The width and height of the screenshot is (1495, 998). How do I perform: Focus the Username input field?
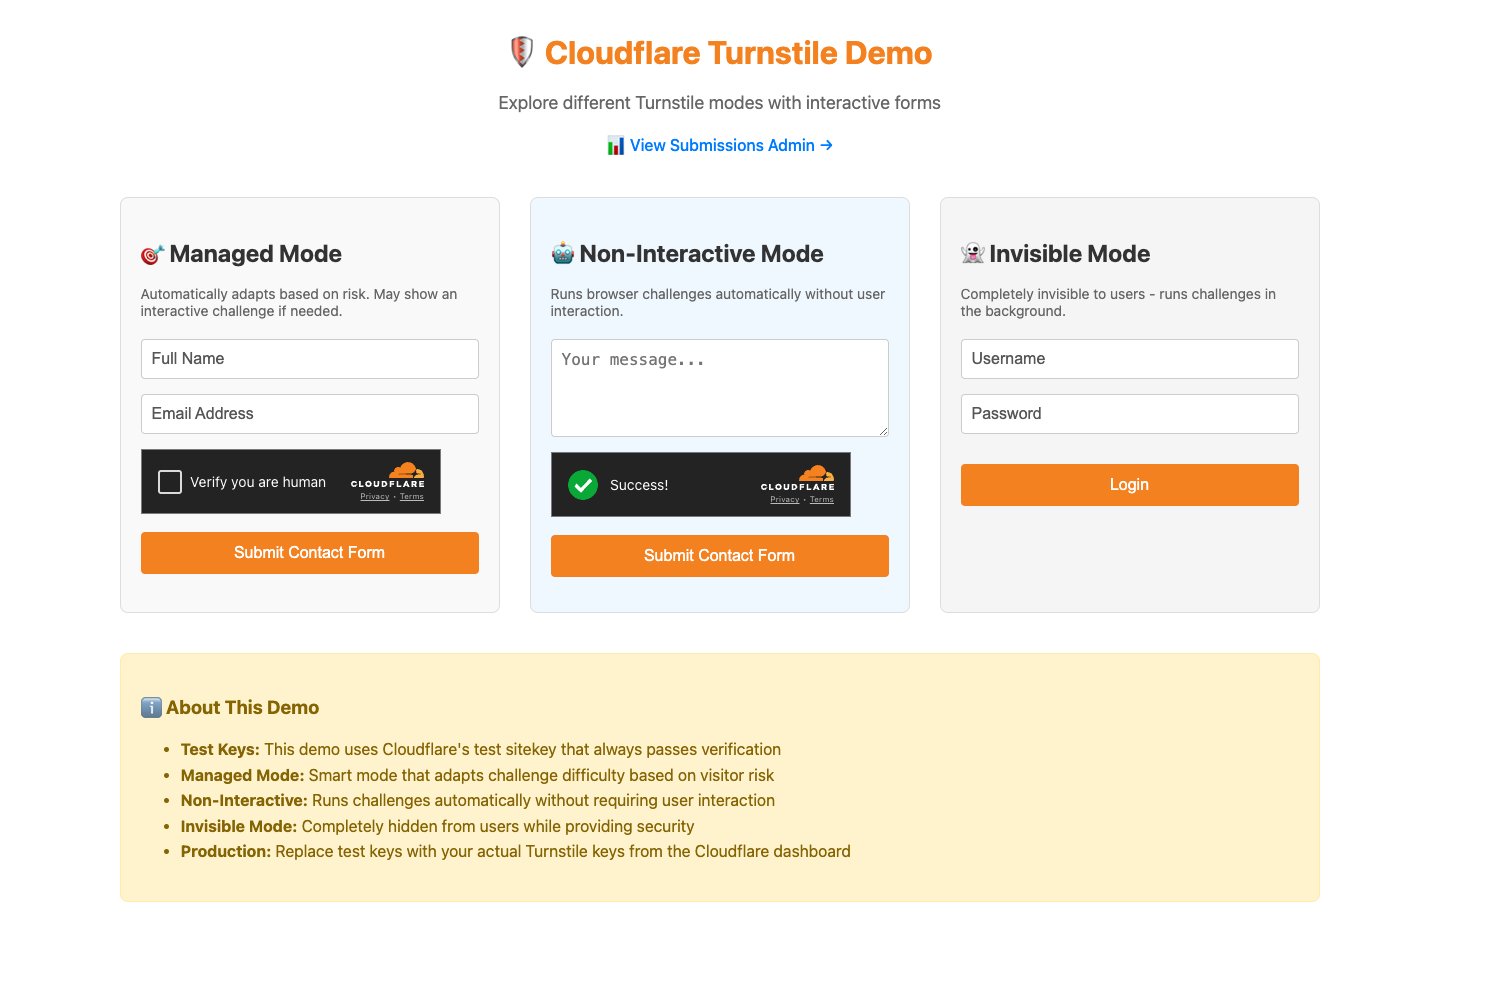point(1130,359)
